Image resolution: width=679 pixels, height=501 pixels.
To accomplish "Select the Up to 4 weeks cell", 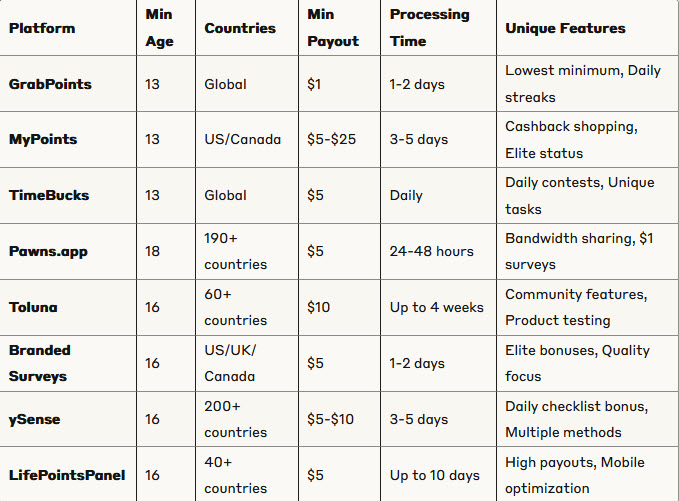I will [x=436, y=307].
